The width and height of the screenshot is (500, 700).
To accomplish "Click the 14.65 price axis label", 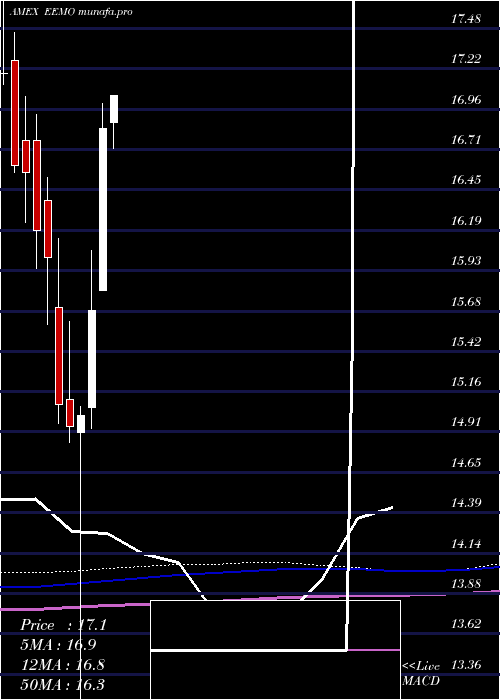I will pyautogui.click(x=467, y=462).
